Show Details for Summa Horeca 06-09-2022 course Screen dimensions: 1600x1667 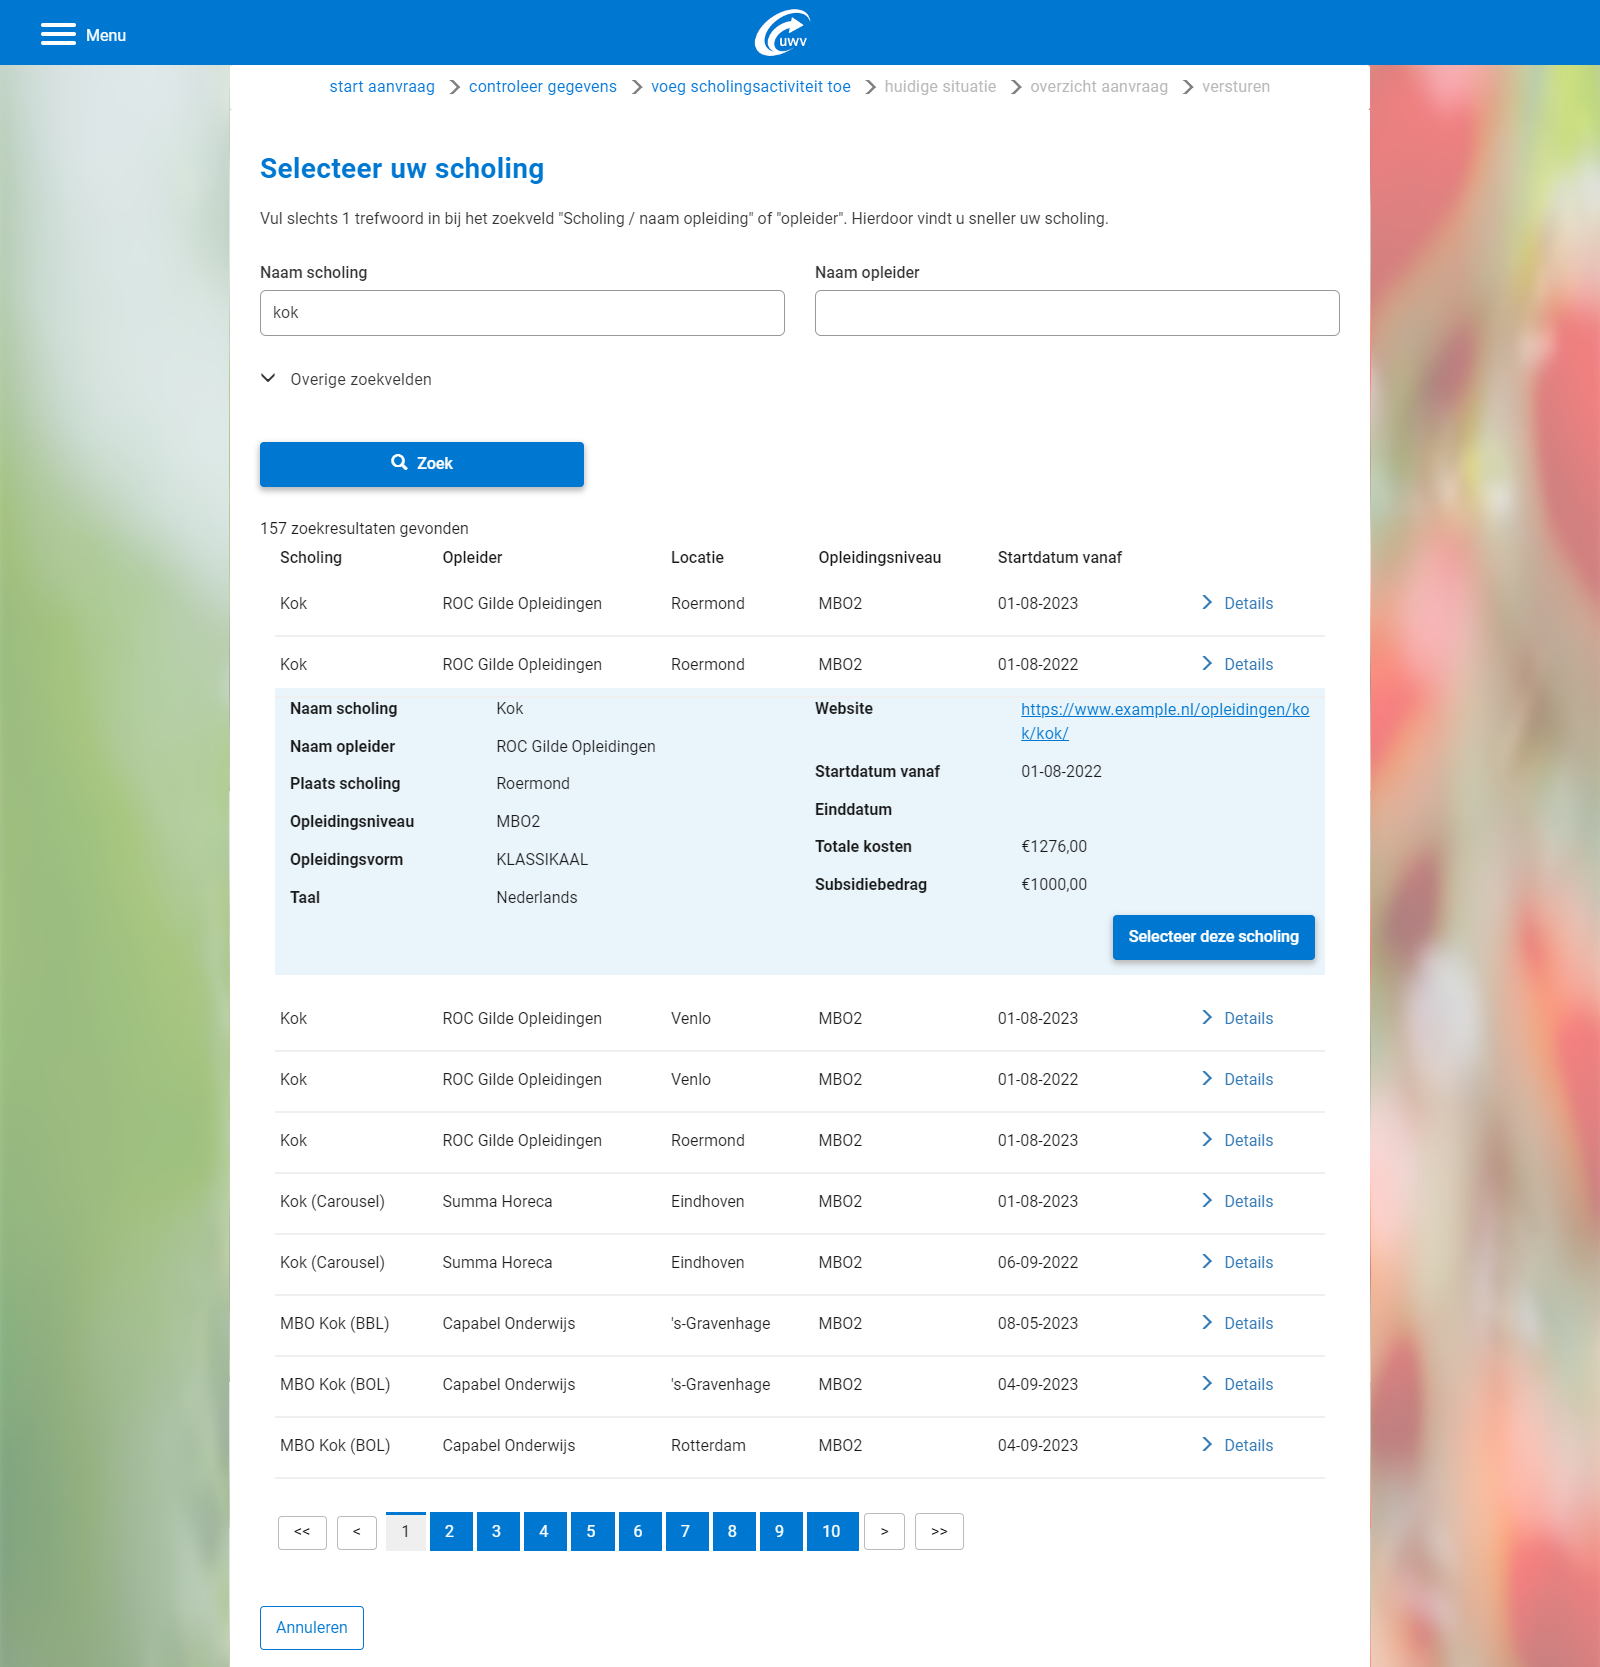pos(1237,1262)
